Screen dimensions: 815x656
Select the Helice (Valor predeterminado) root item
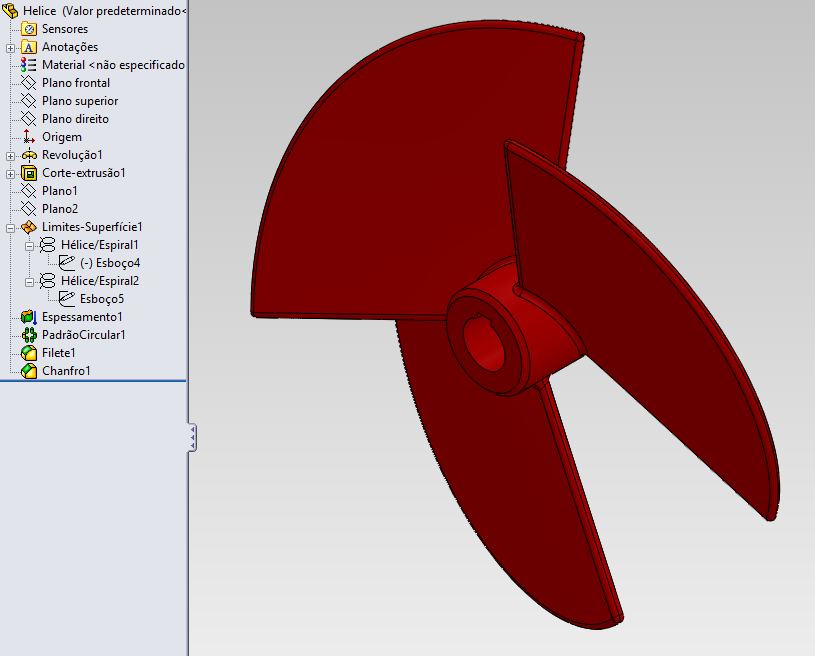pyautogui.click(x=104, y=11)
